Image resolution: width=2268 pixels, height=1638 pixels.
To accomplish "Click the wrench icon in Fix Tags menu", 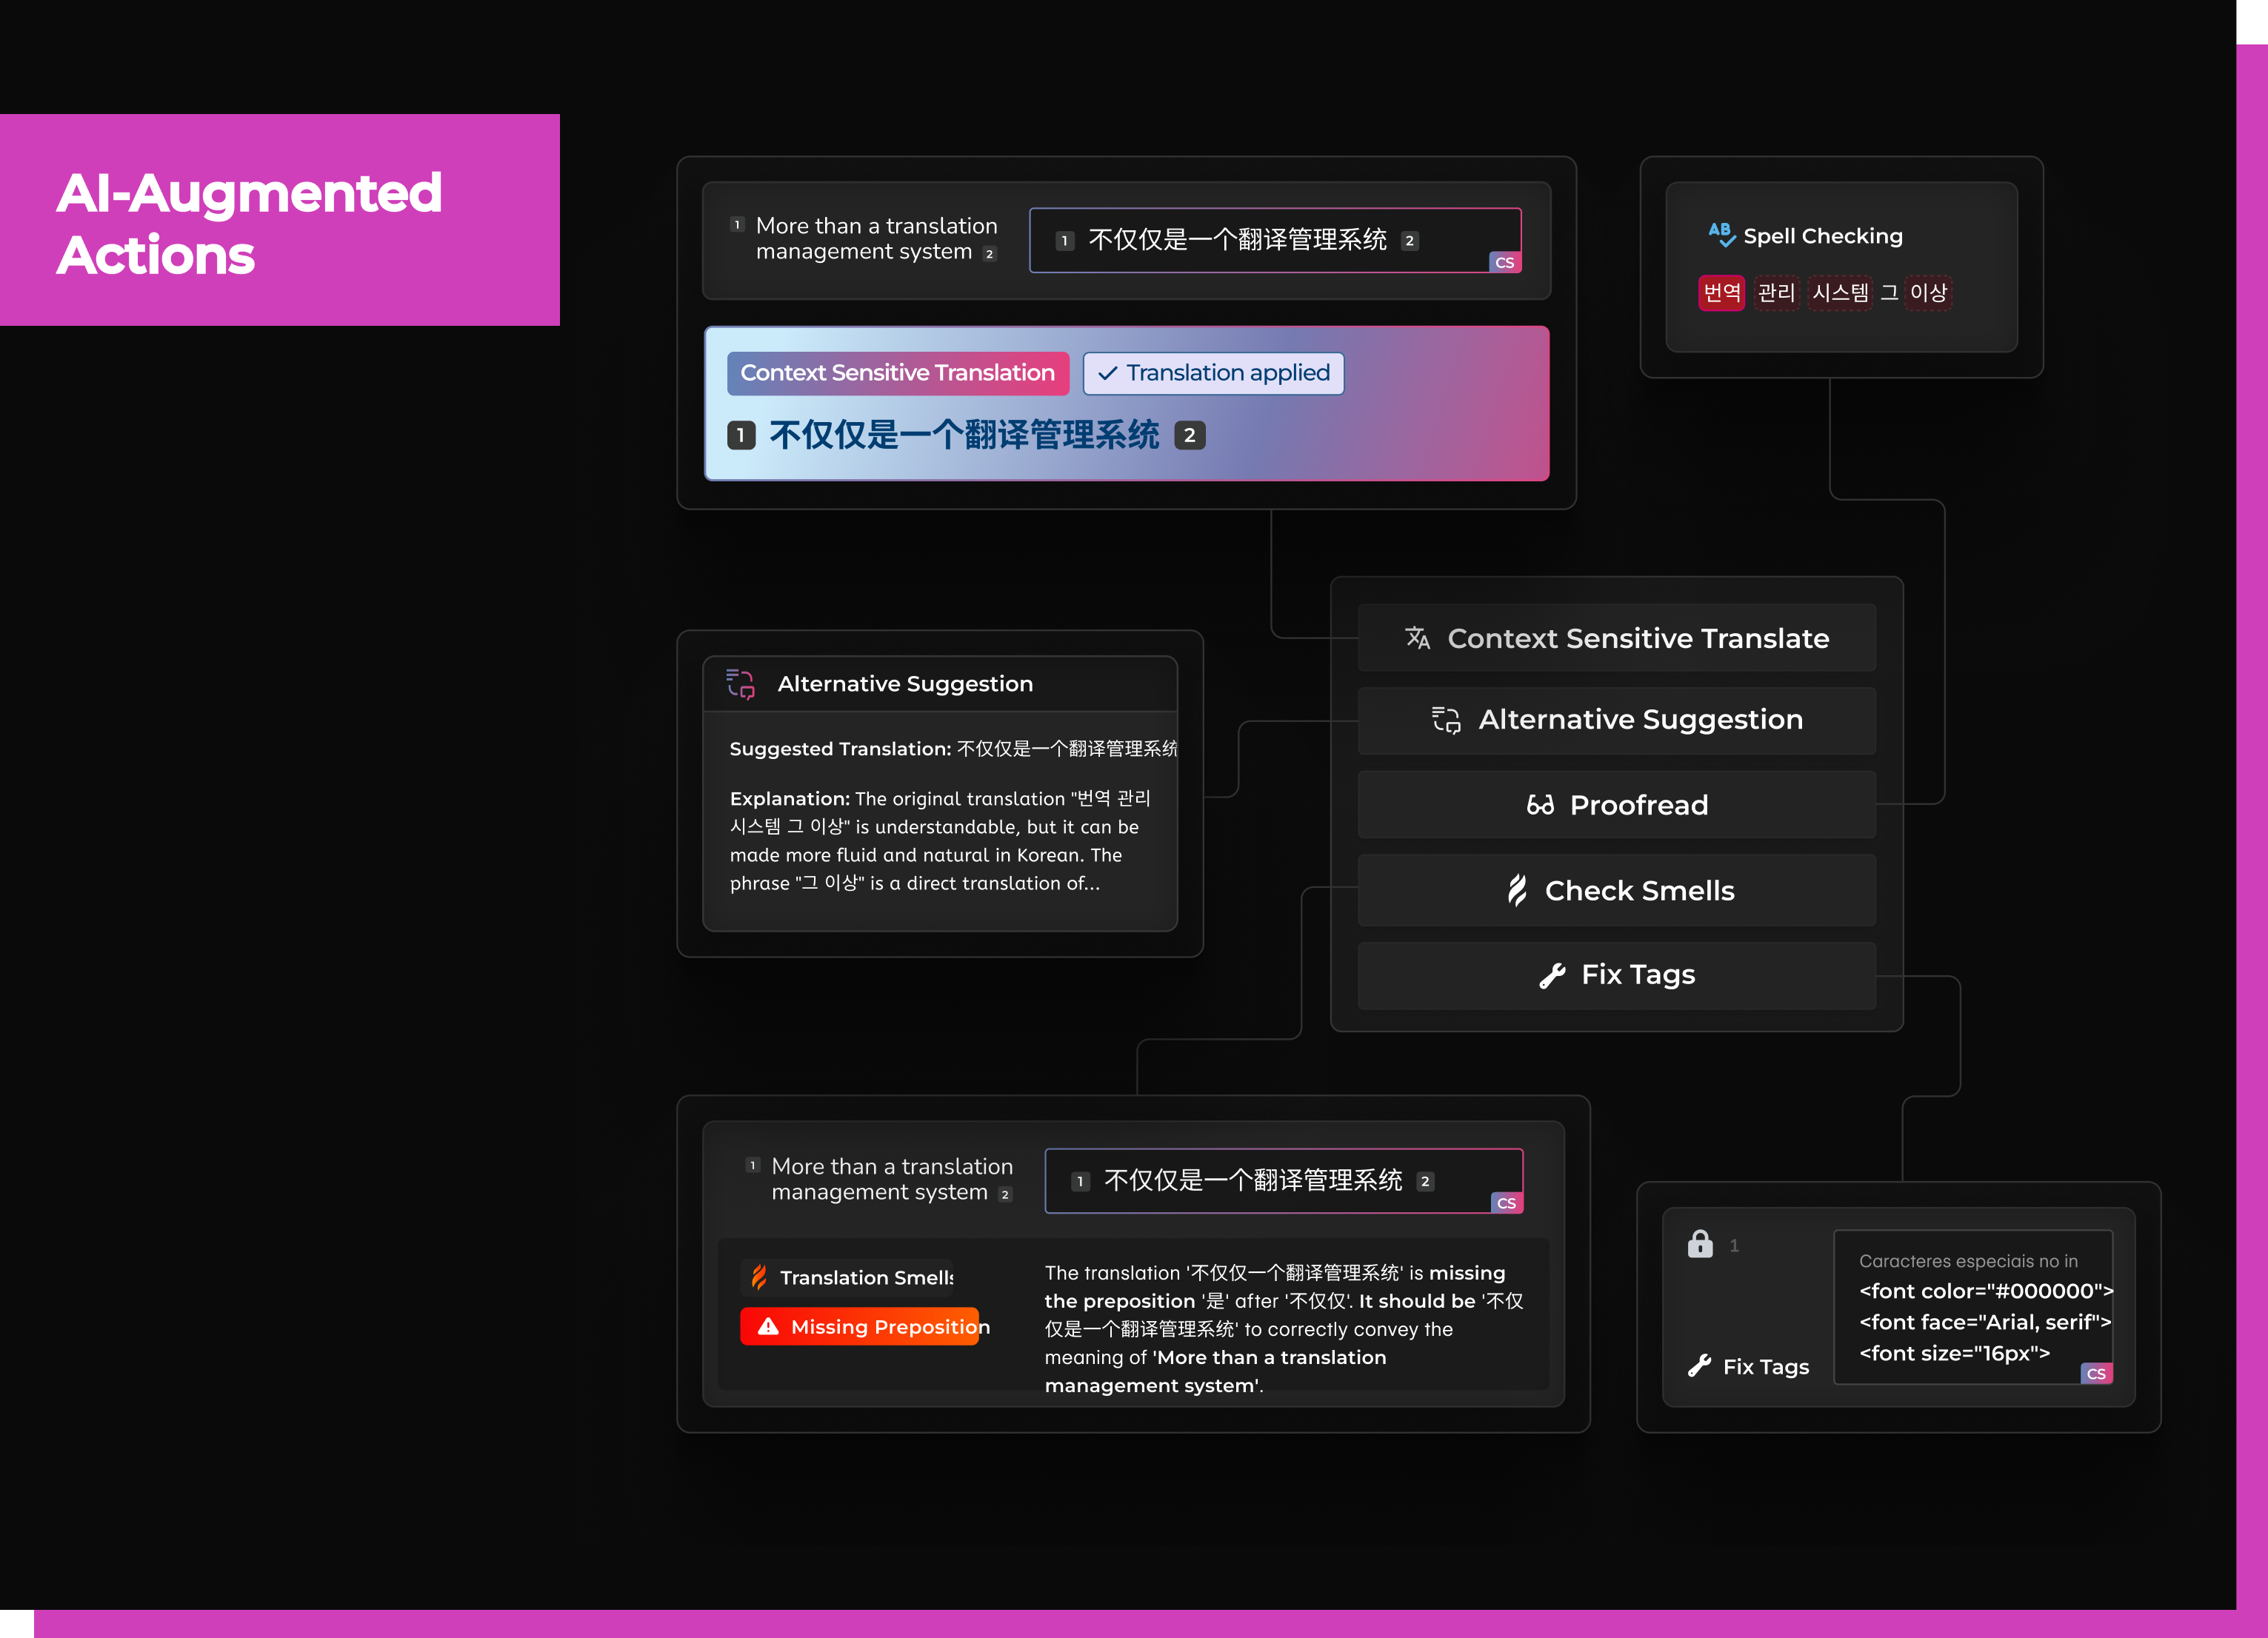I will pyautogui.click(x=1552, y=975).
